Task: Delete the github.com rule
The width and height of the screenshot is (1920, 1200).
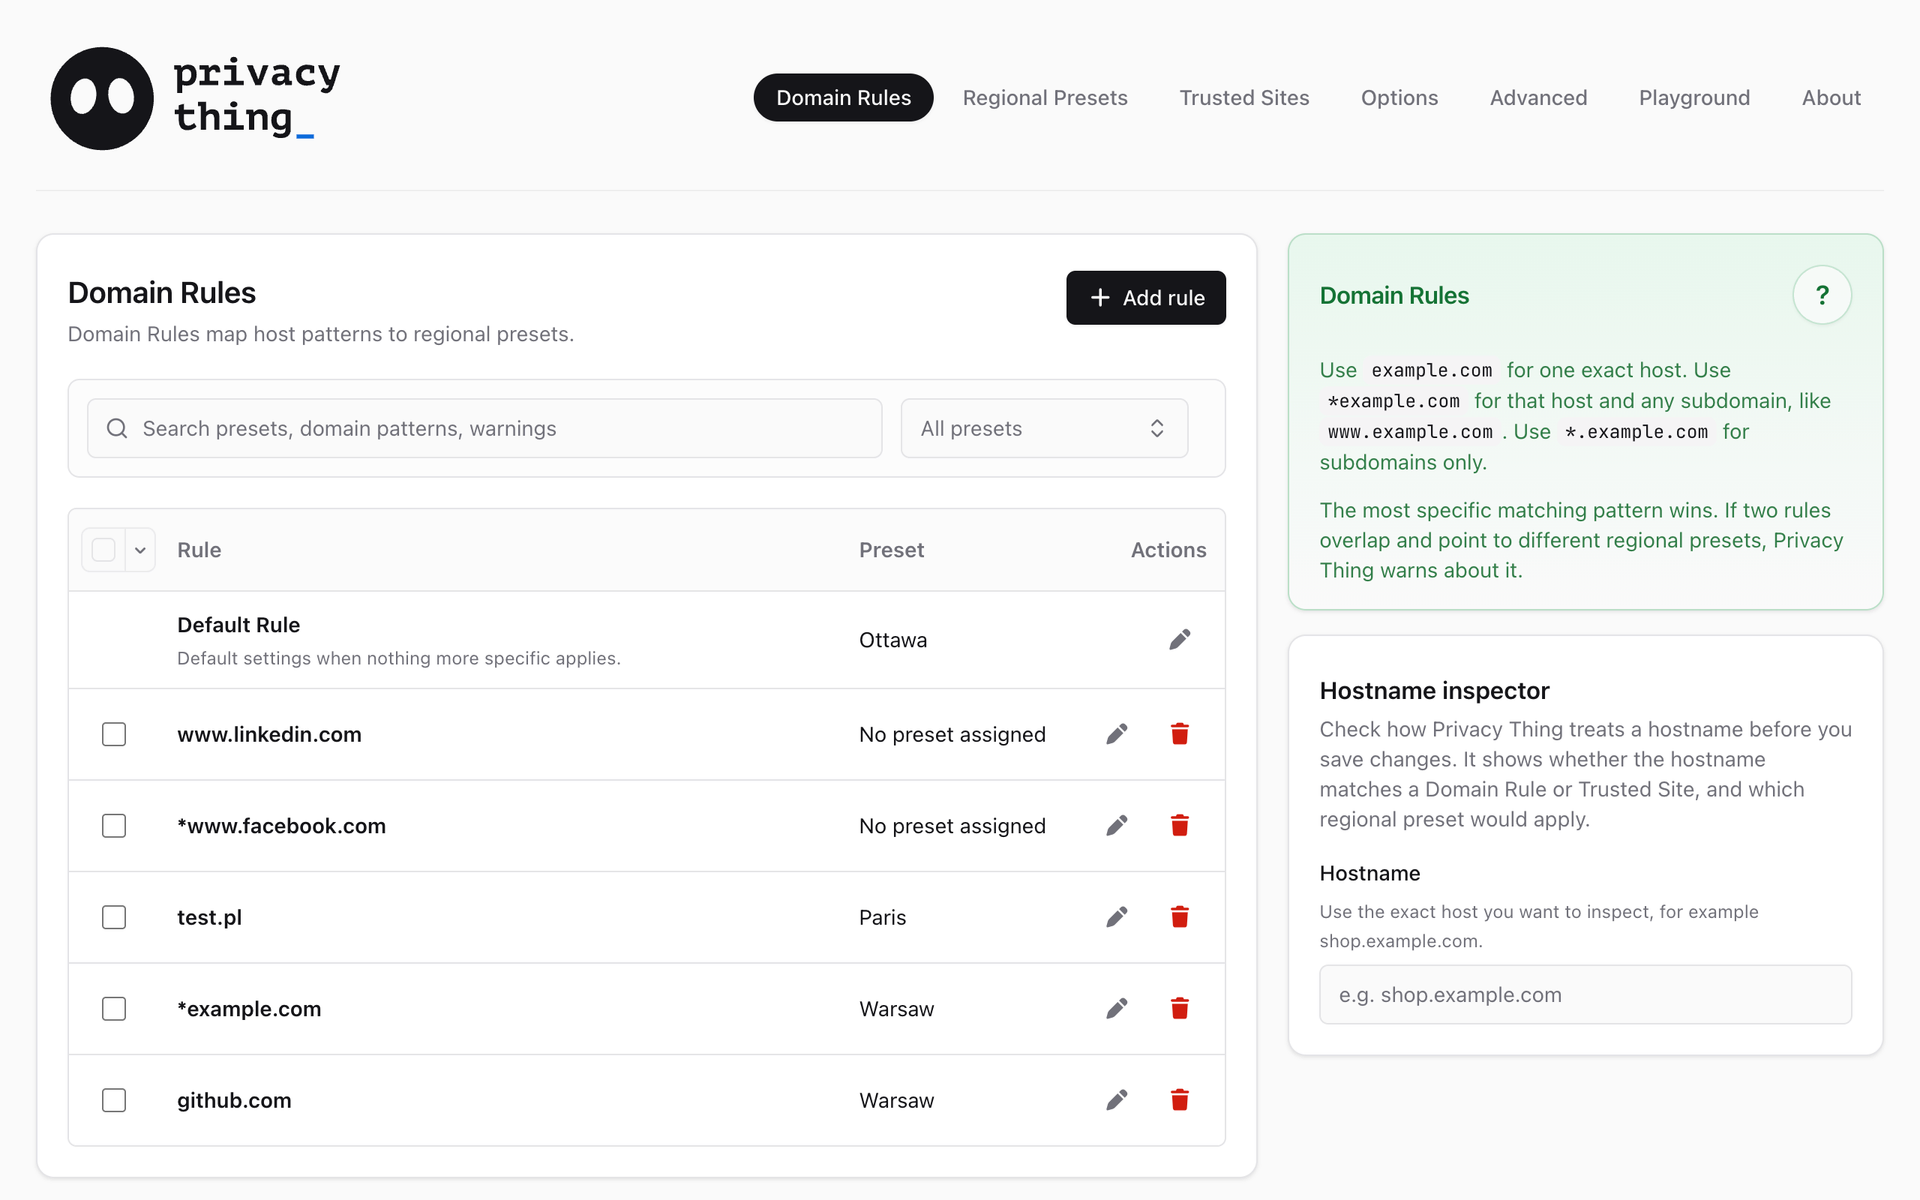Action: pyautogui.click(x=1180, y=1100)
